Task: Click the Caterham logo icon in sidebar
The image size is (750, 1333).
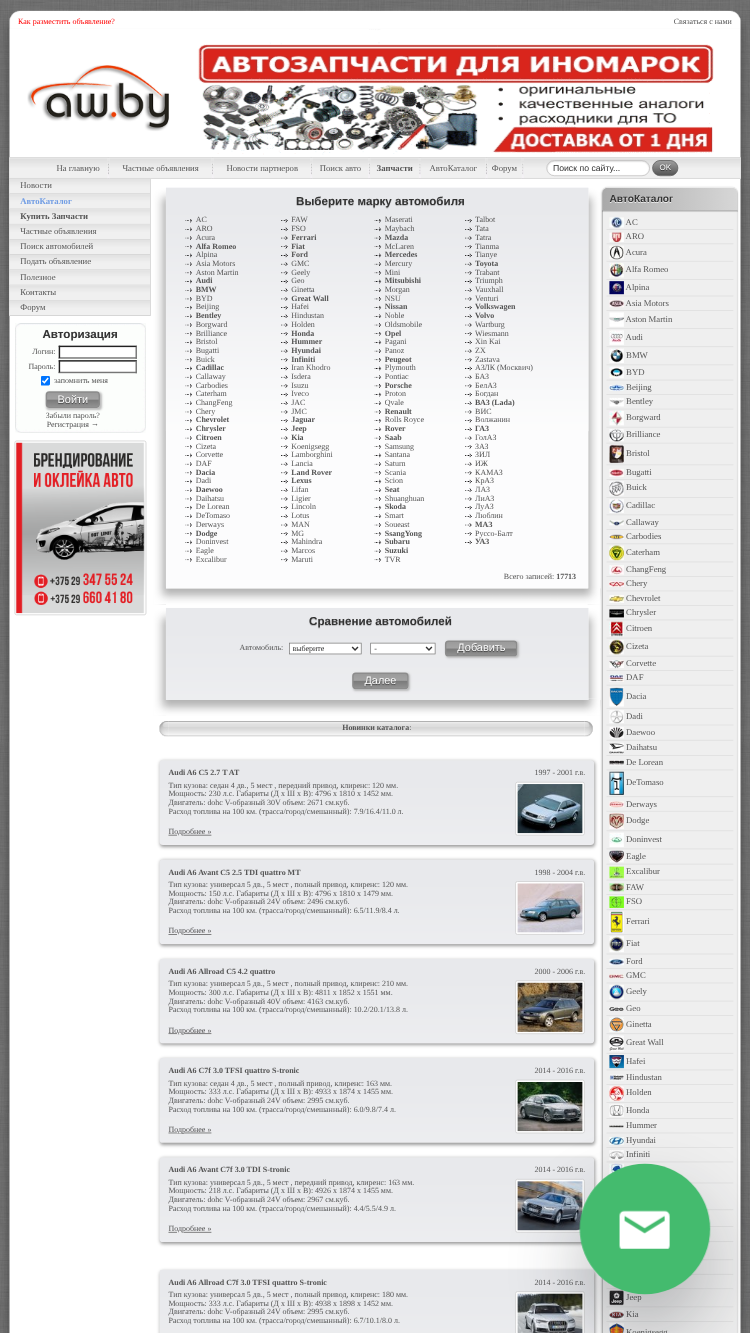Action: tap(616, 553)
